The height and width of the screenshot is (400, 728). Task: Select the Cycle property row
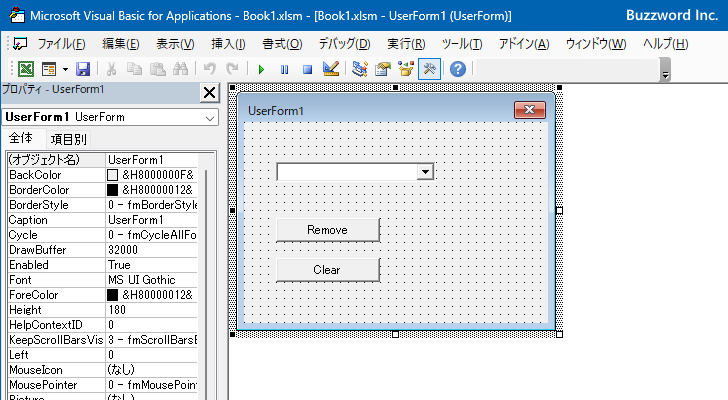(102, 235)
